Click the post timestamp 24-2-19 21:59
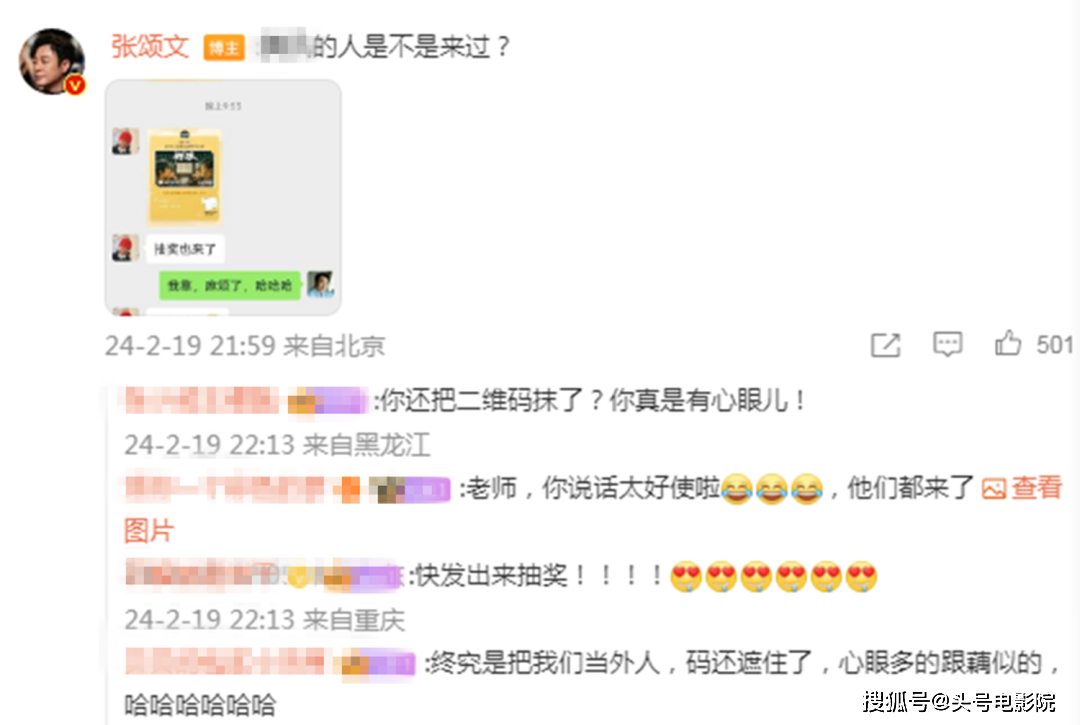Viewport: 1080px width, 725px height. coord(191,345)
